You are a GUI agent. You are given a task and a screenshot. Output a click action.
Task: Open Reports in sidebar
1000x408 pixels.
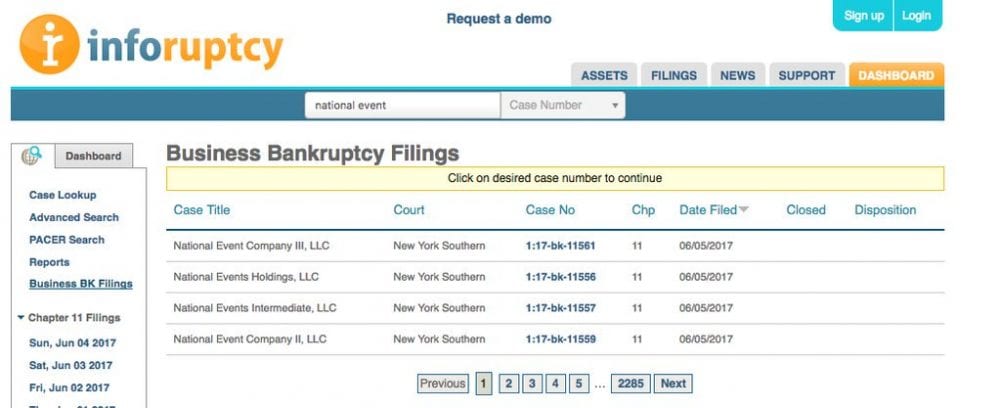pyautogui.click(x=49, y=262)
